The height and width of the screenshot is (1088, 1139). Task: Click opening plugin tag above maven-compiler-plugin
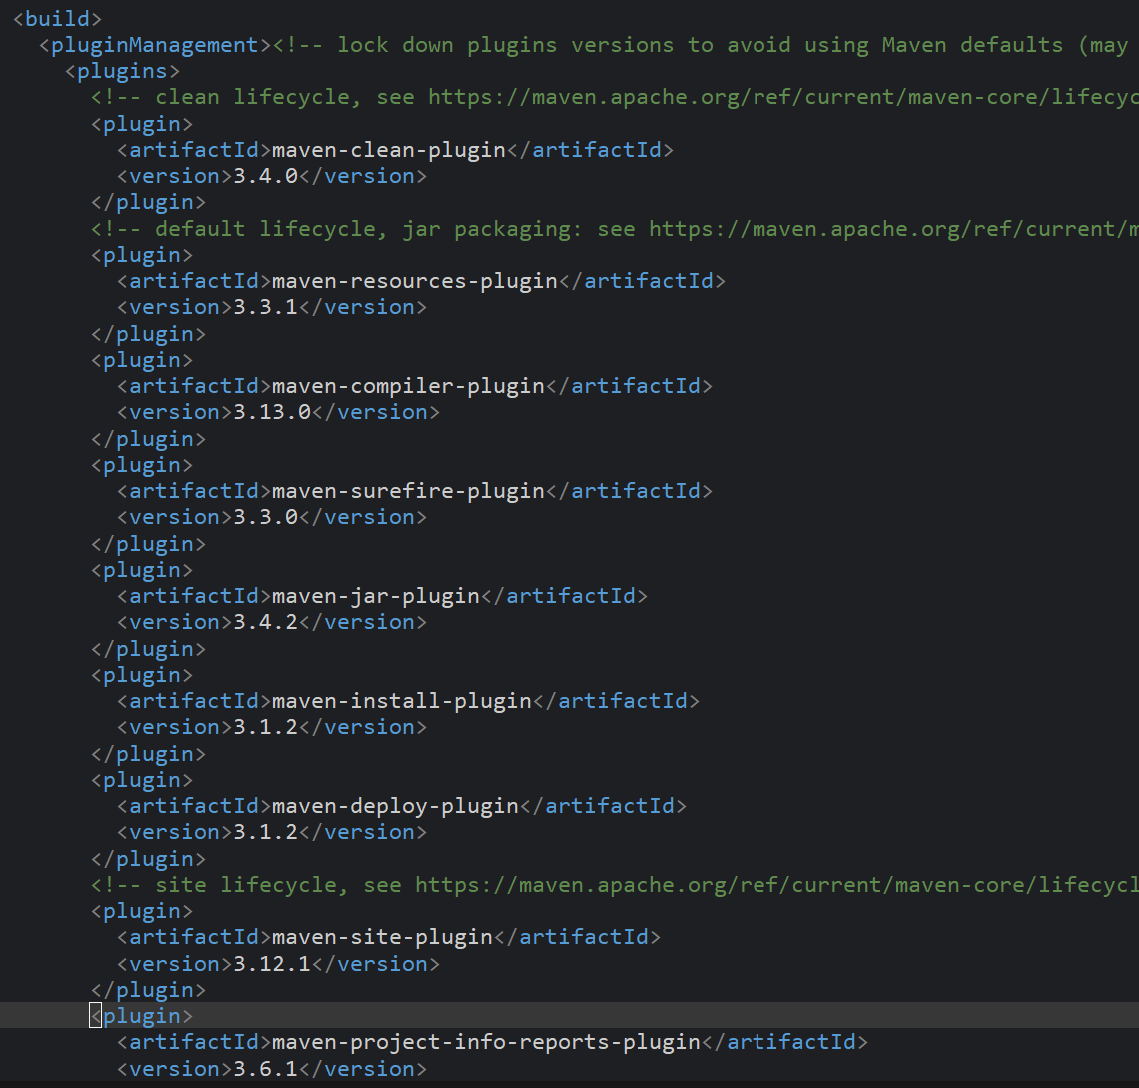coord(142,360)
